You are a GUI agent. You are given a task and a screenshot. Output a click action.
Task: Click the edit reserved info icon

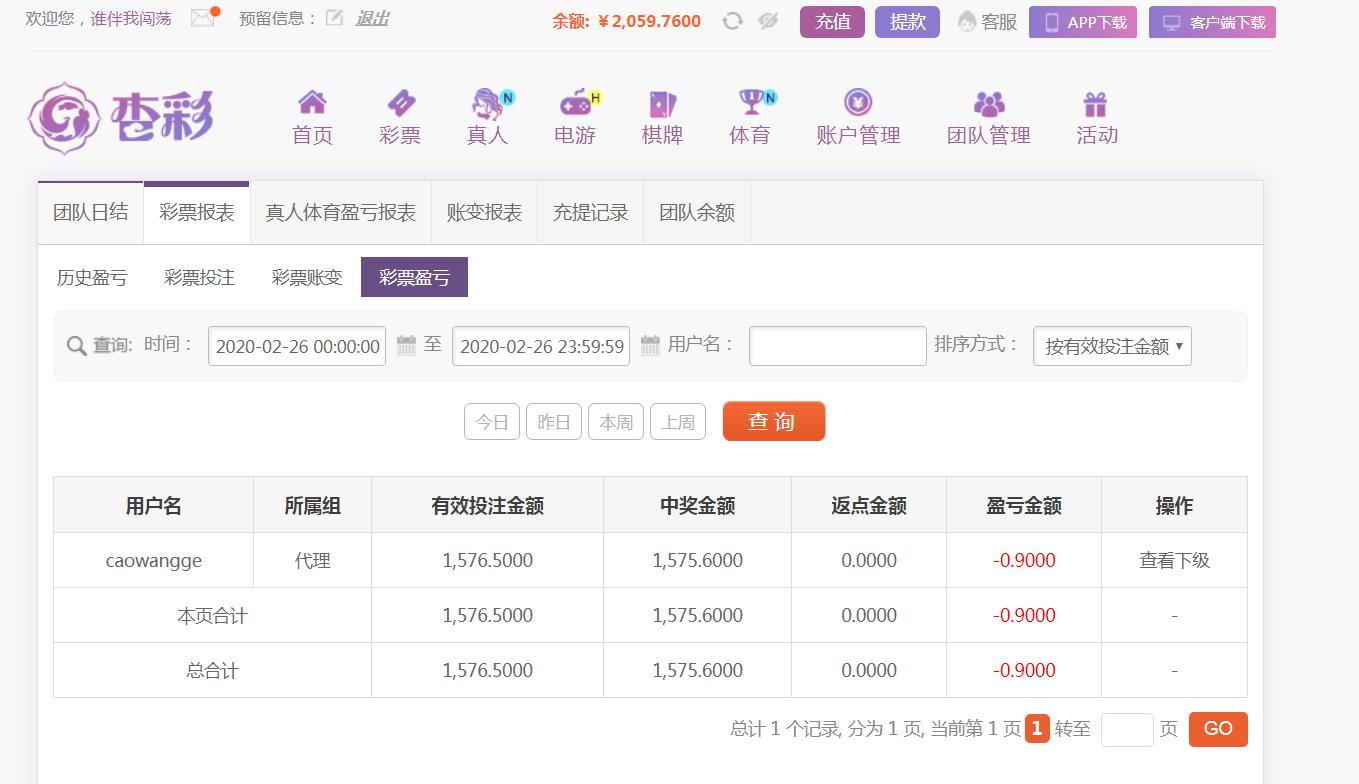point(334,18)
